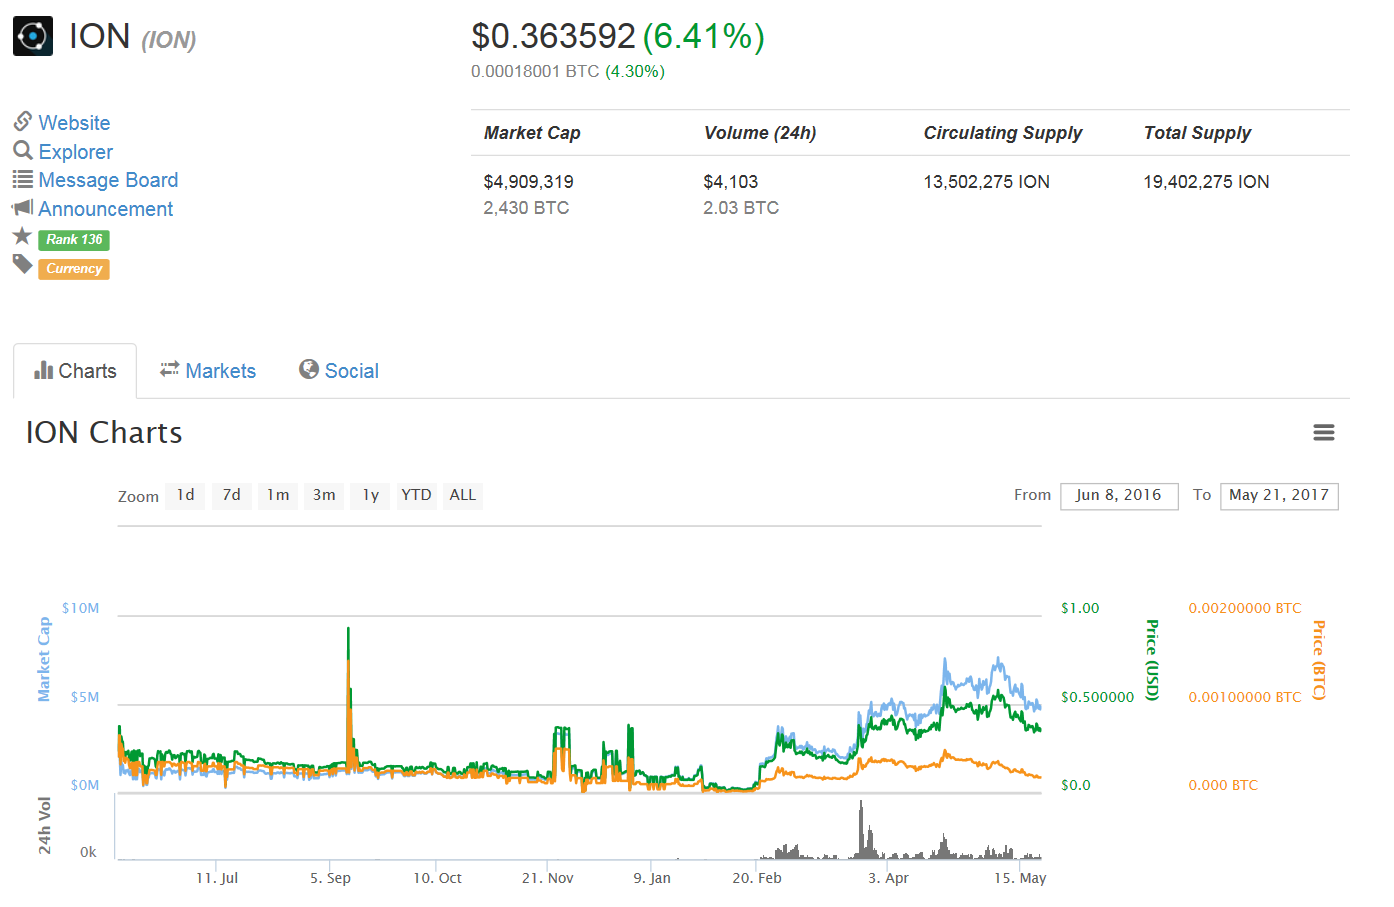Click the bar chart icon on Charts tab
The image size is (1394, 907).
(44, 371)
